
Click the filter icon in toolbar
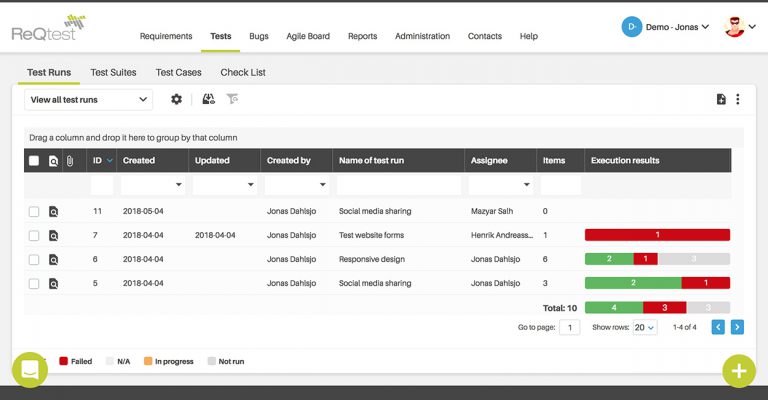pyautogui.click(x=232, y=99)
